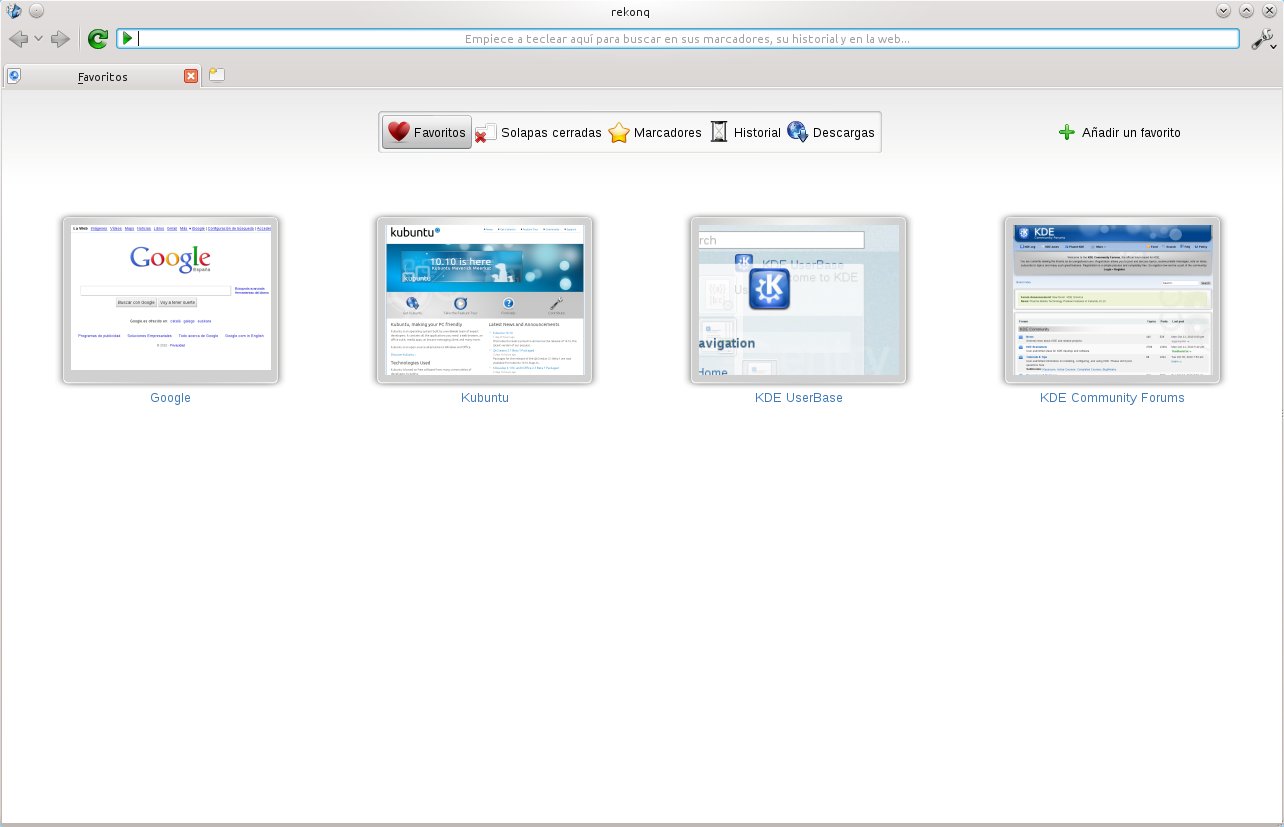Click the KDE Community Forums link label
Screen dimensions: 1284x827
1112,398
